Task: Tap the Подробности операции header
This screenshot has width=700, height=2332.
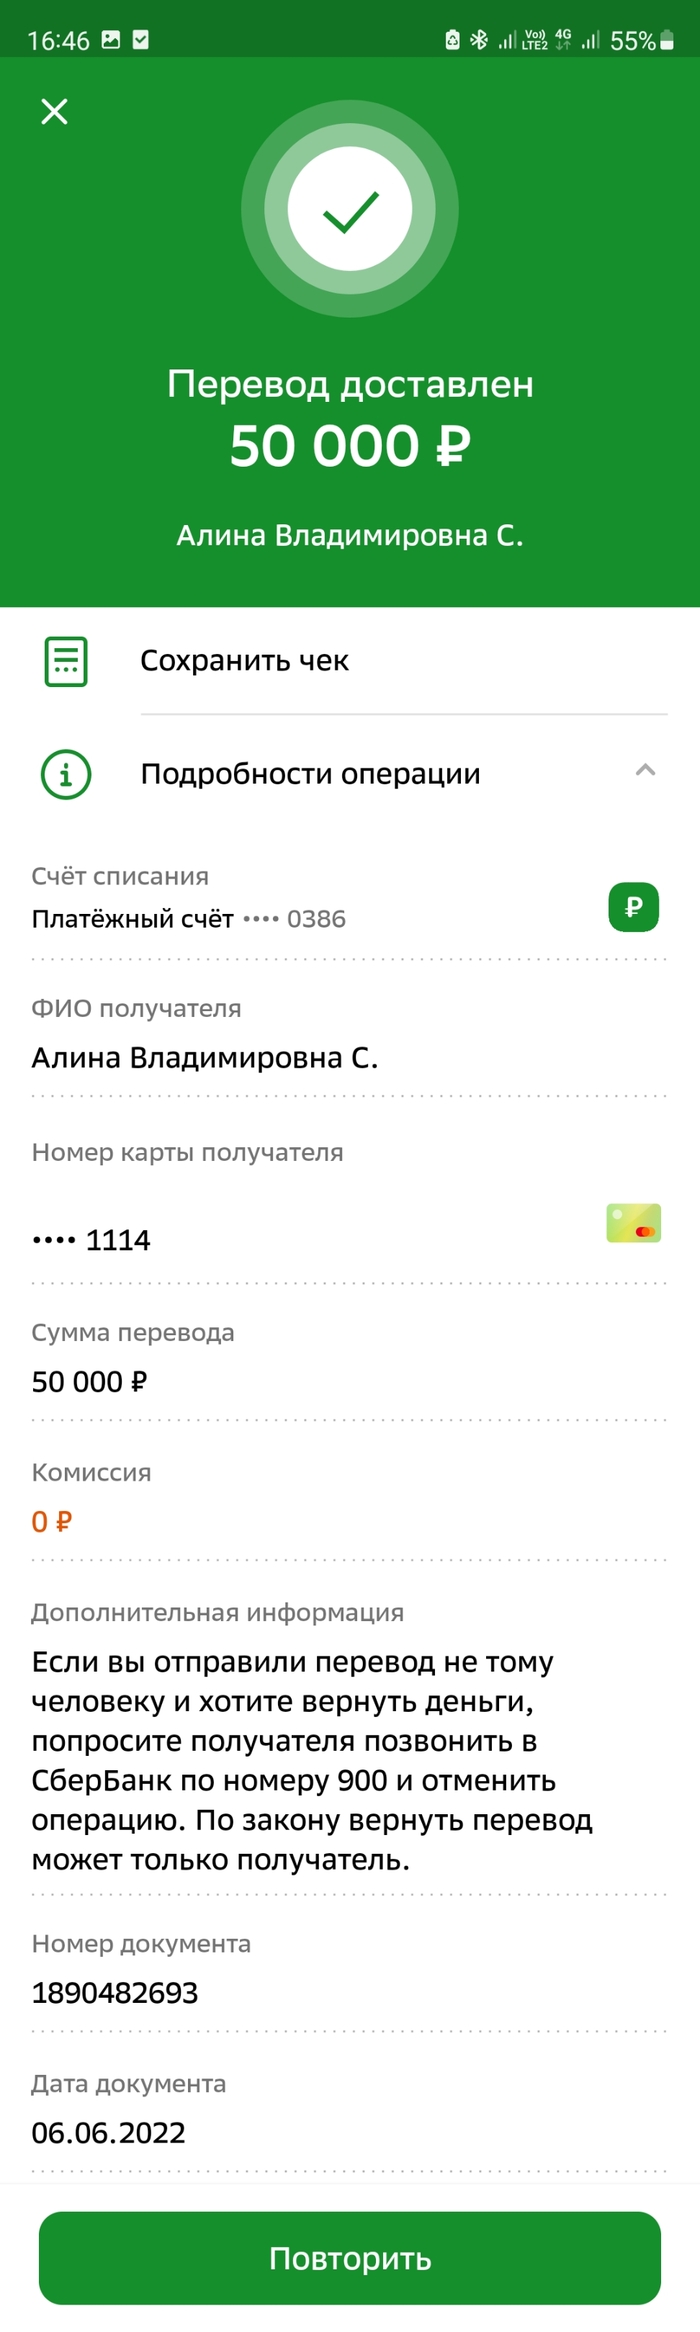Action: (x=310, y=774)
